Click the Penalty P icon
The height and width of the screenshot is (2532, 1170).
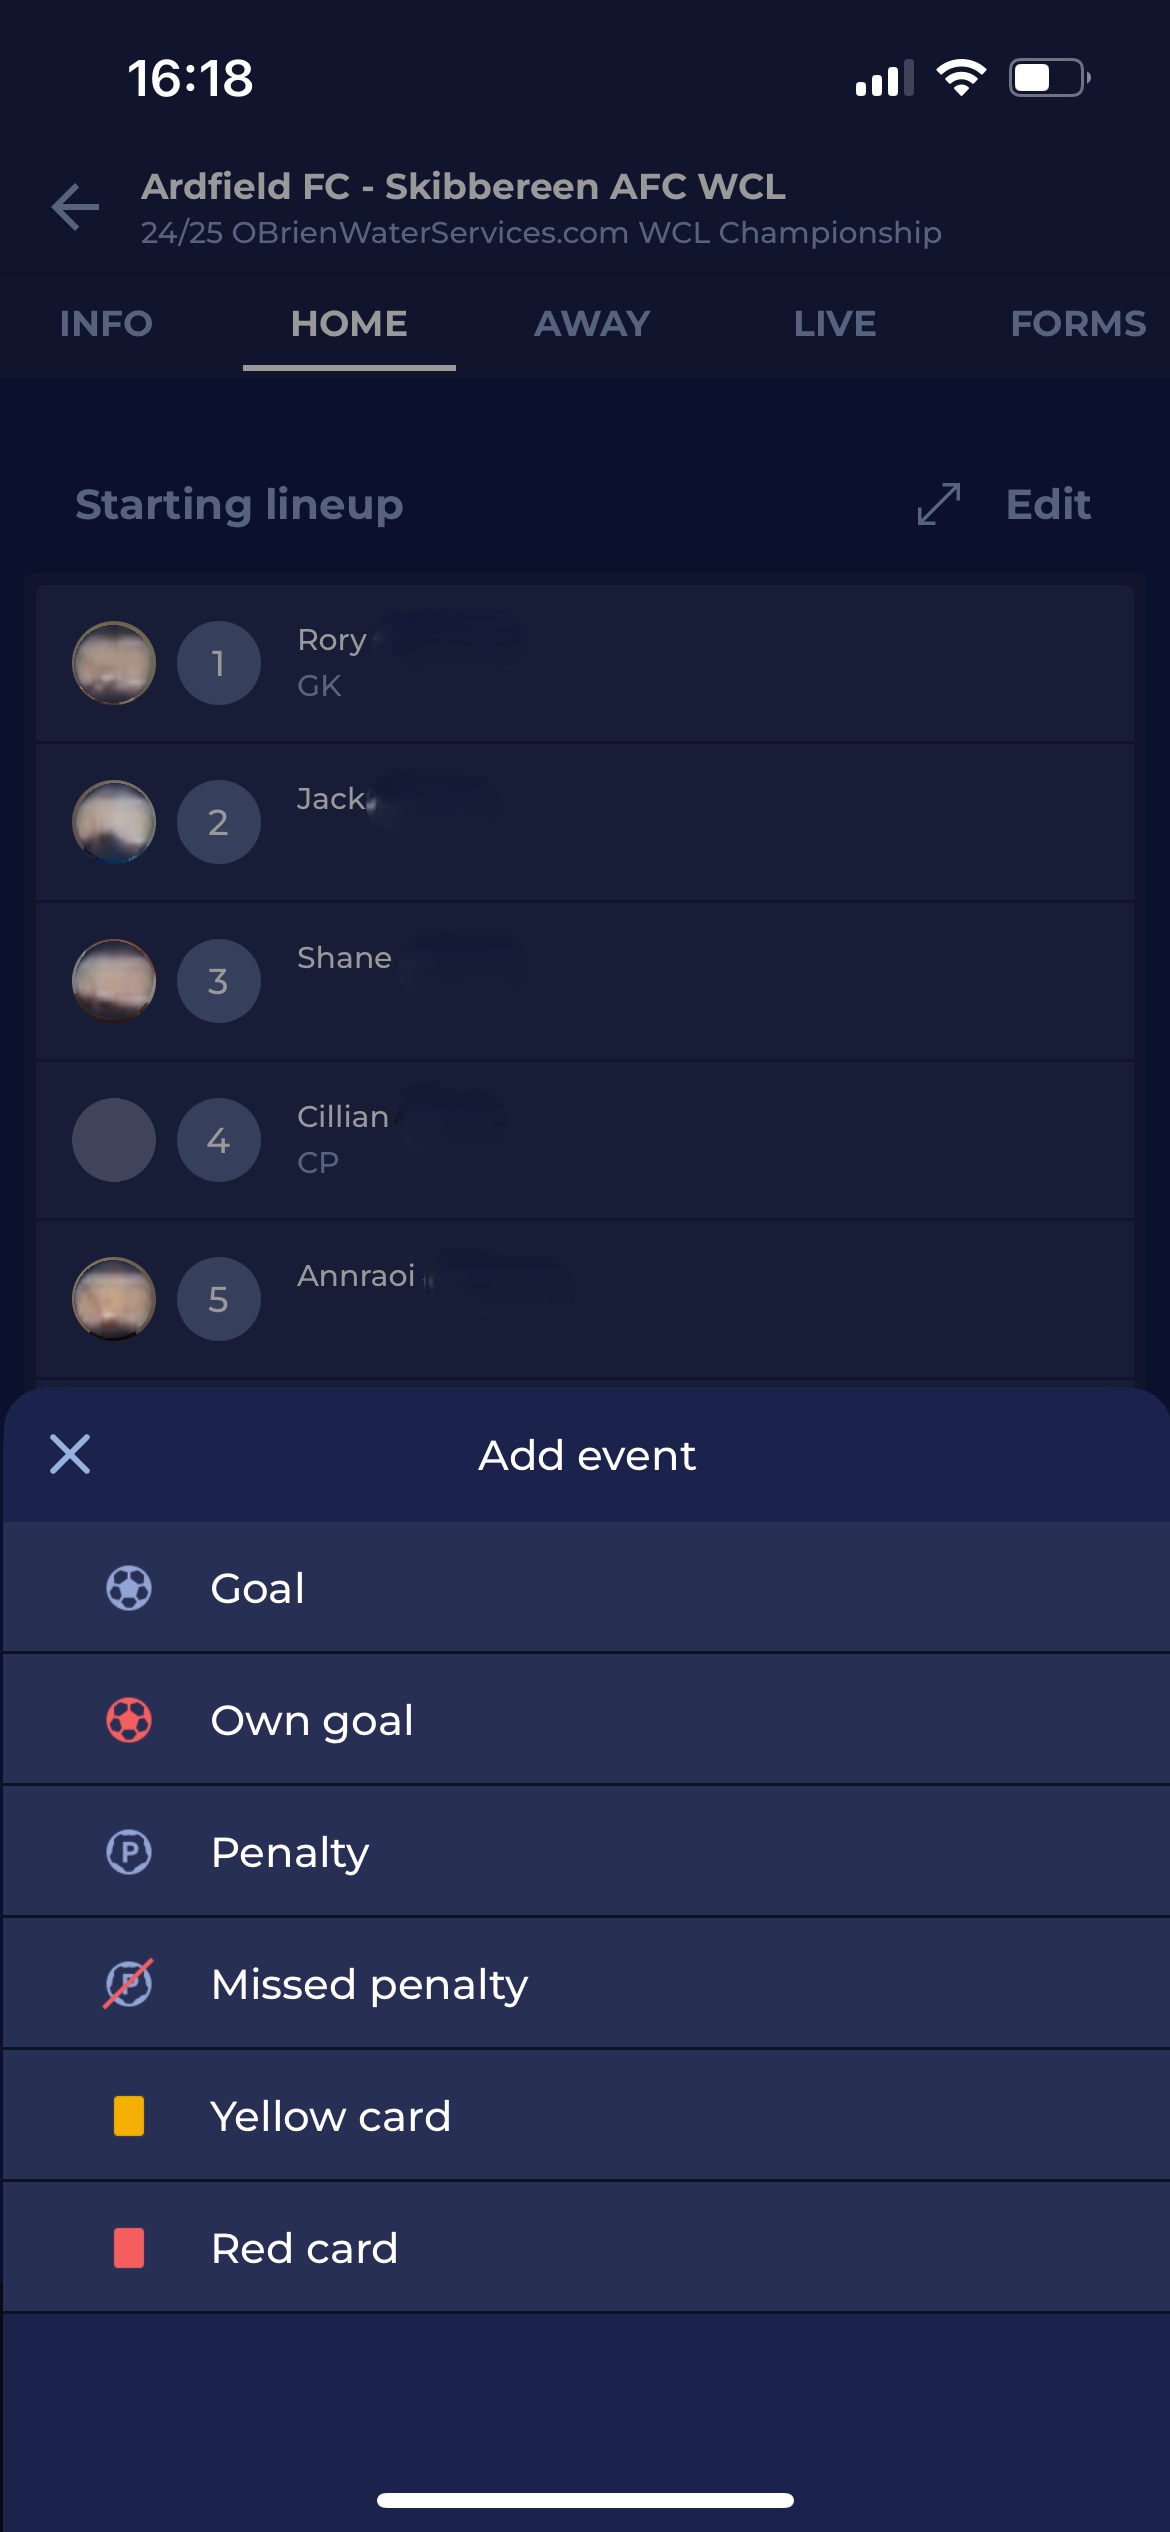click(129, 1852)
